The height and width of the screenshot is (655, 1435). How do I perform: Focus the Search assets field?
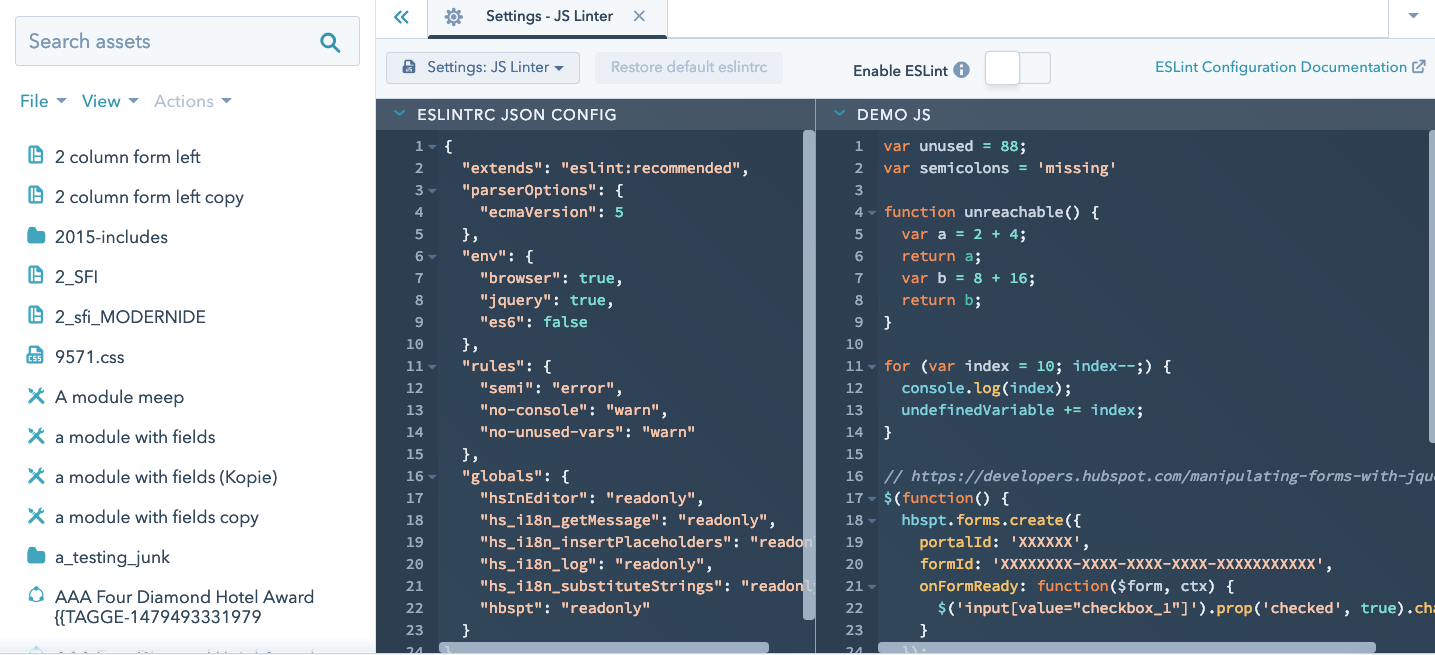(x=187, y=42)
